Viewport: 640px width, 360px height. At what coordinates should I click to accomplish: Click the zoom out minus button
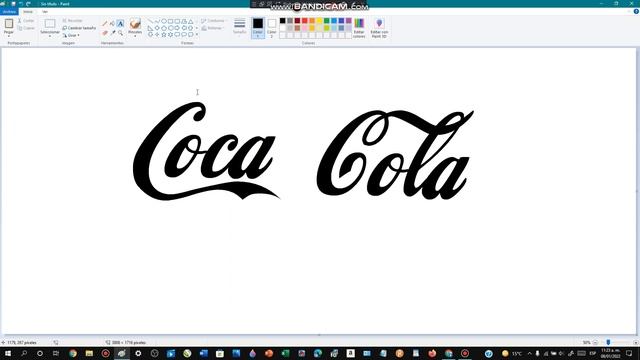[595, 342]
